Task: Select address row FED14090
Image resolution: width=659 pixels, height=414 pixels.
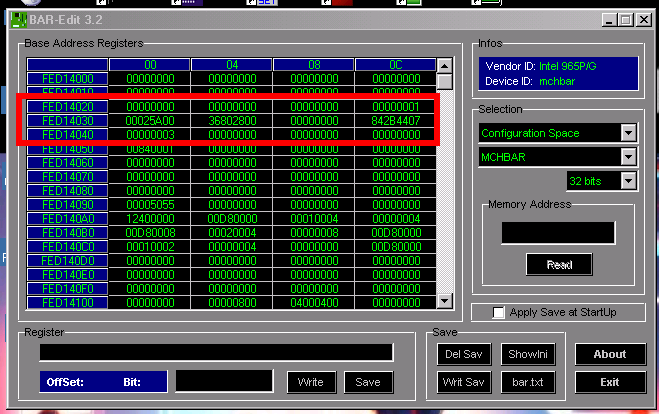Action: tap(68, 205)
